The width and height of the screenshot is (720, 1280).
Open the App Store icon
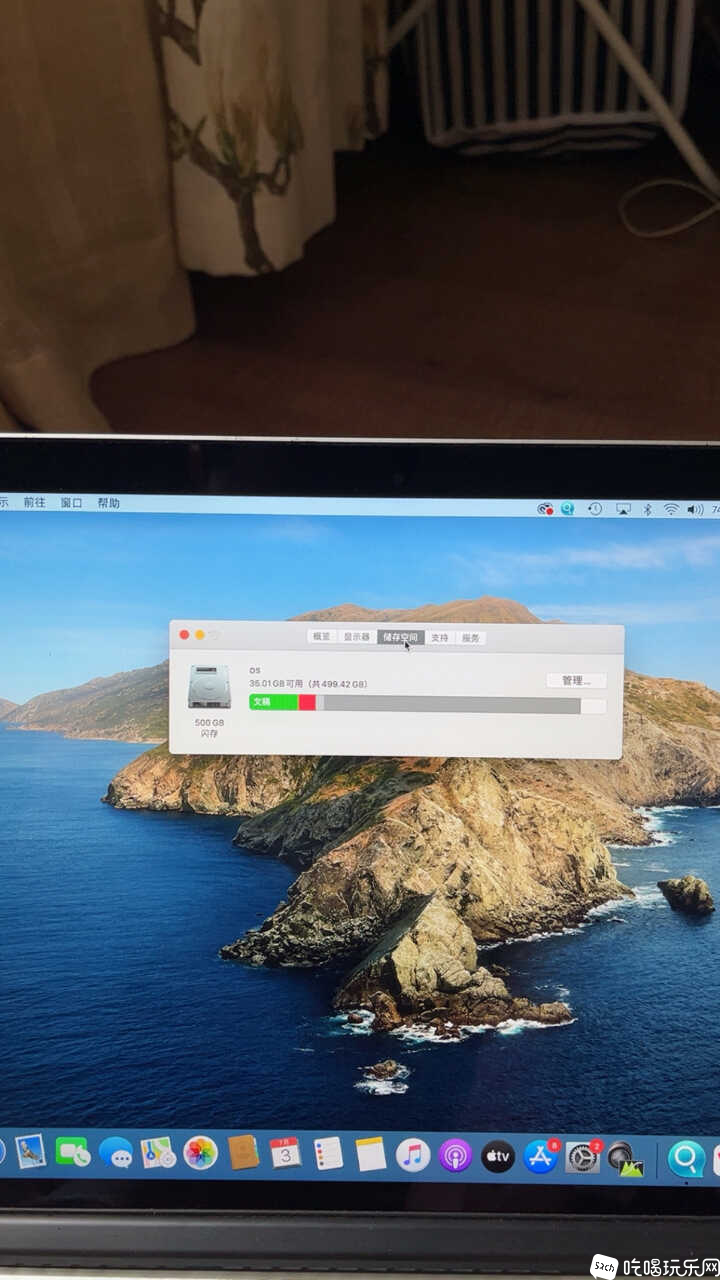pyautogui.click(x=541, y=1157)
